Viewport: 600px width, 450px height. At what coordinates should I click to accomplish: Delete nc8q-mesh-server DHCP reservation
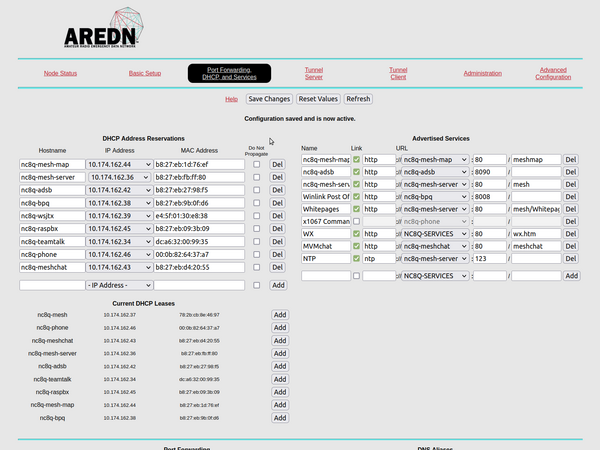coord(277,177)
